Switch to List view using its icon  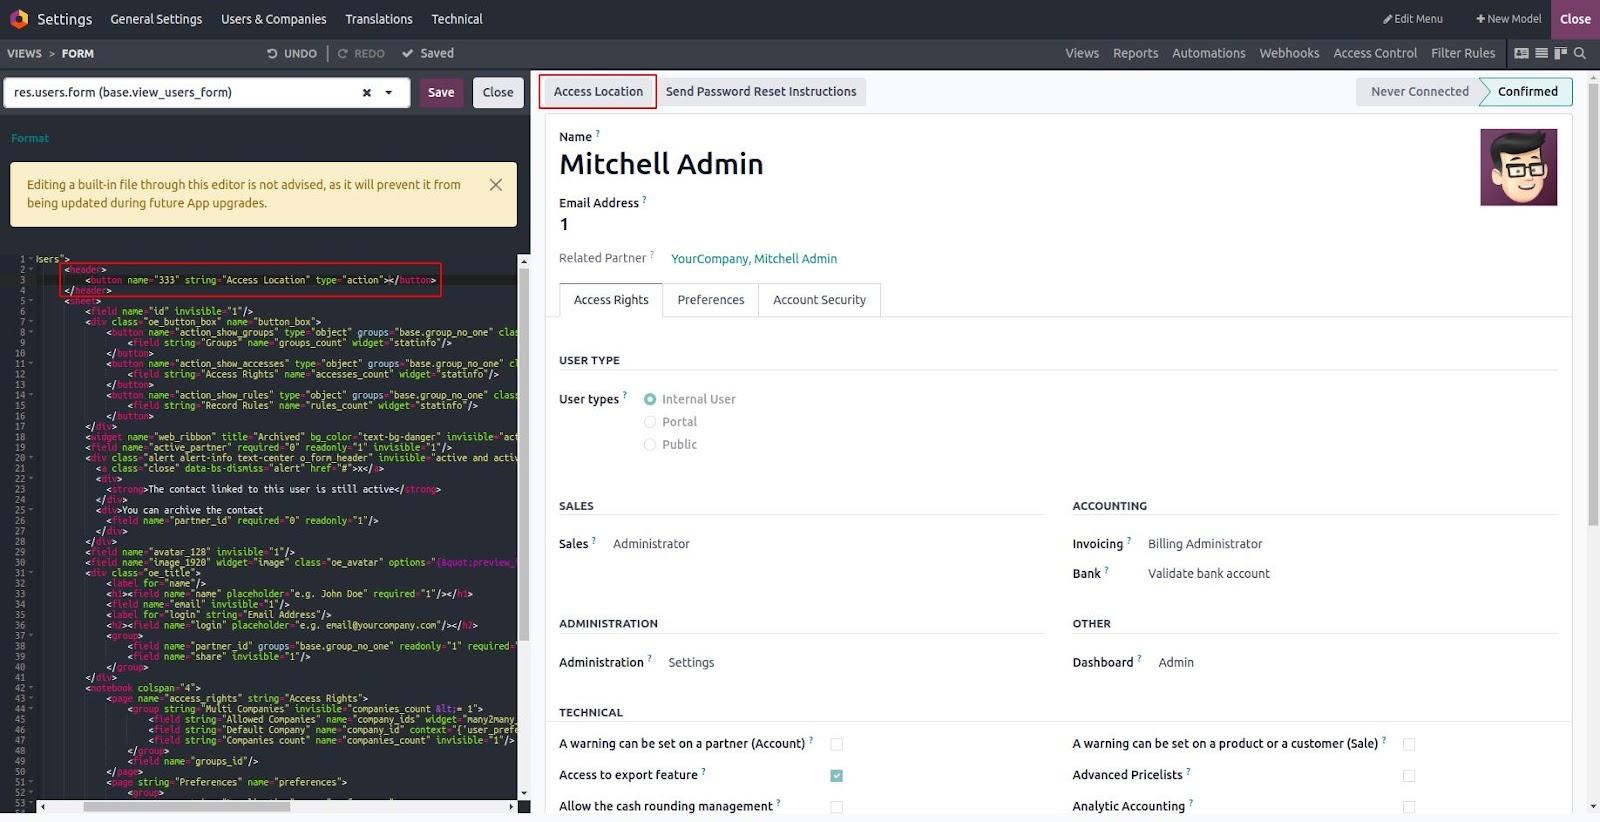tap(1541, 53)
